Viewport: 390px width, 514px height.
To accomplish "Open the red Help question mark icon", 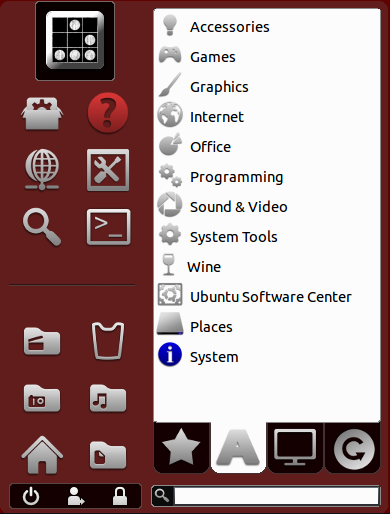I will click(x=108, y=113).
